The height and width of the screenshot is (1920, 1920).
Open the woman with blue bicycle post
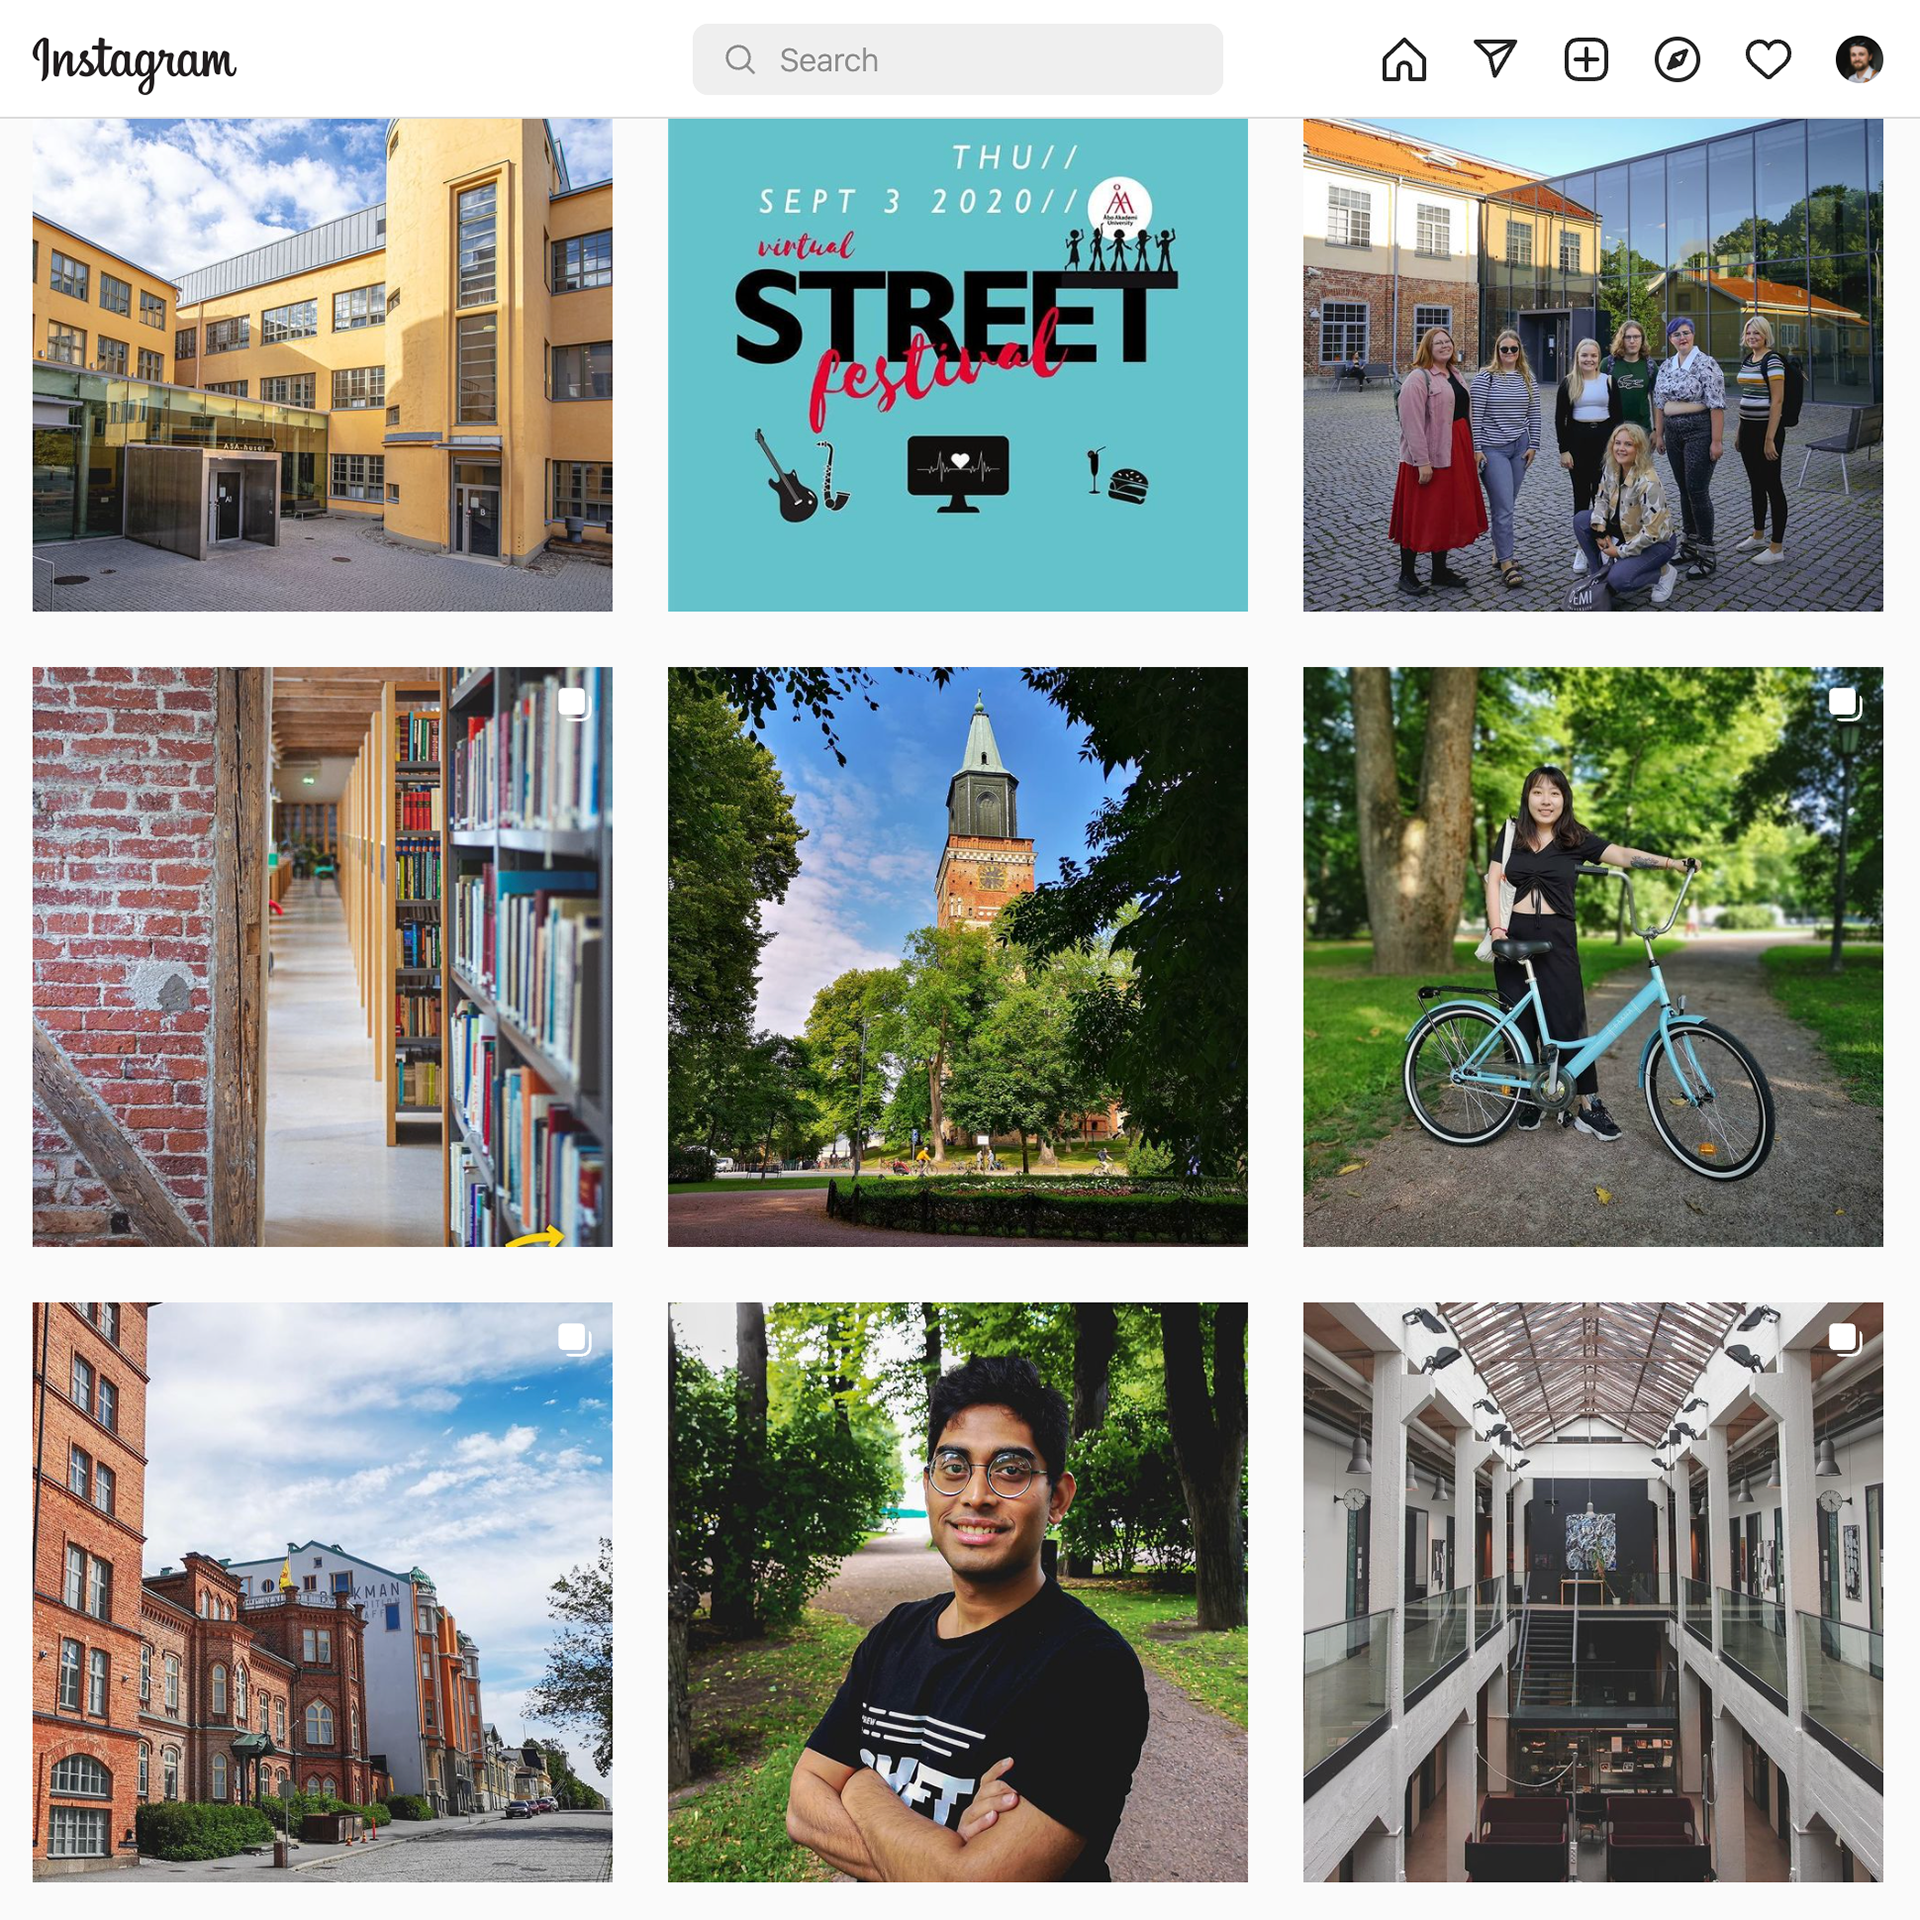point(1592,957)
